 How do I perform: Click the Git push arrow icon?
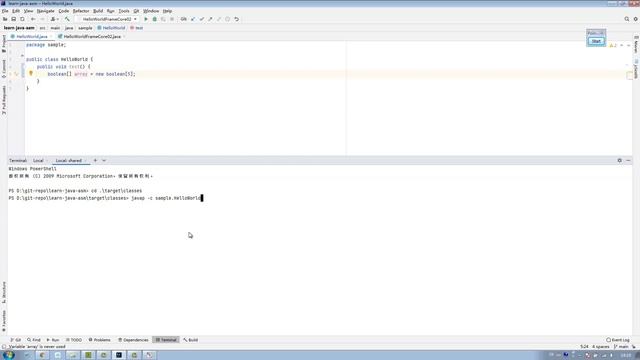(210, 19)
